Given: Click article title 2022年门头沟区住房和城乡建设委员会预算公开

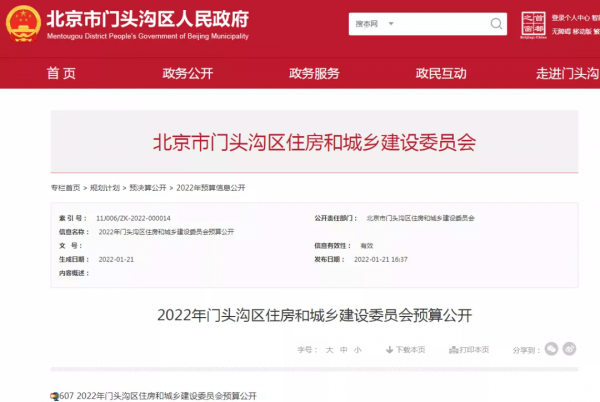Looking at the screenshot, I should 314,315.
